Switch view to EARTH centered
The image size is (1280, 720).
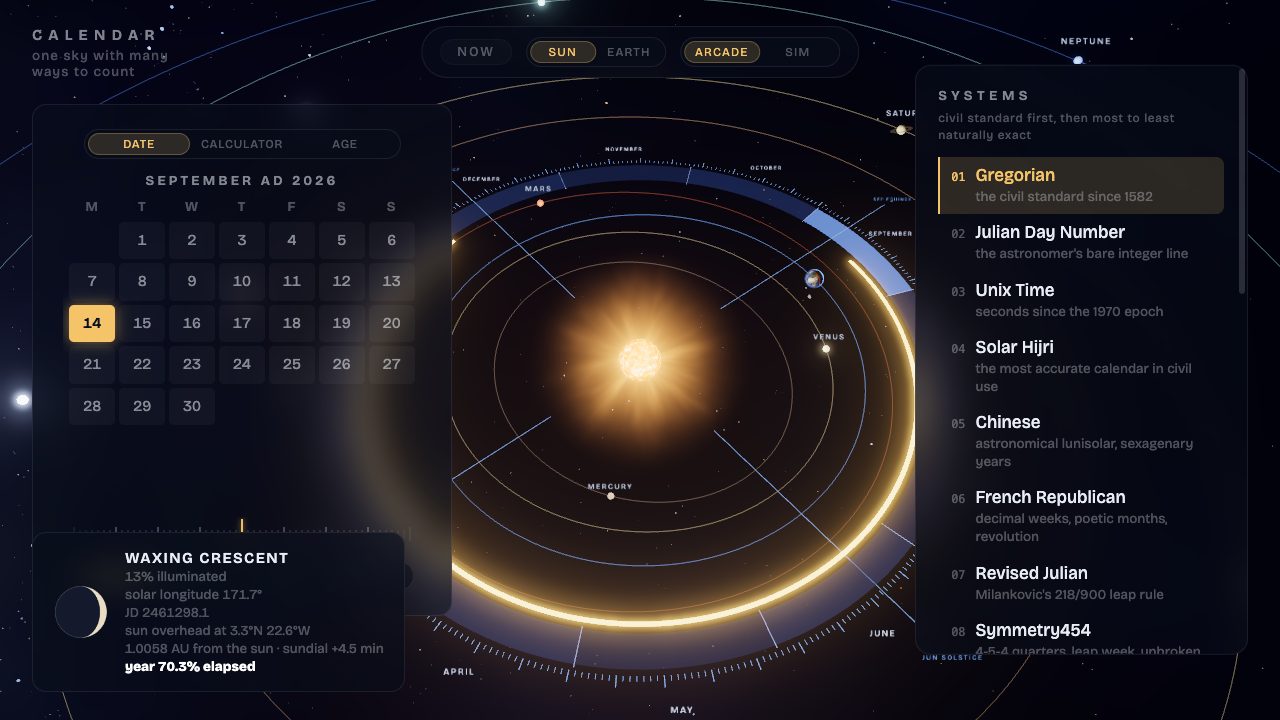[x=628, y=52]
